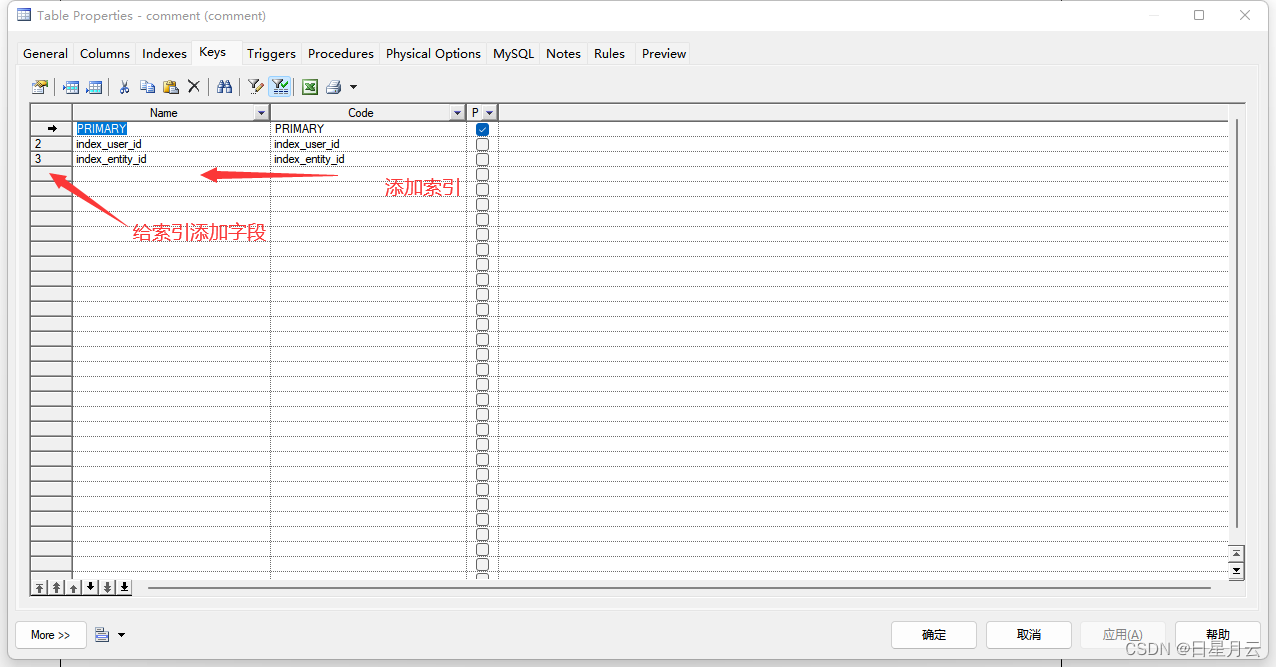
Task: Select row header number 2
Action: pyautogui.click(x=51, y=144)
